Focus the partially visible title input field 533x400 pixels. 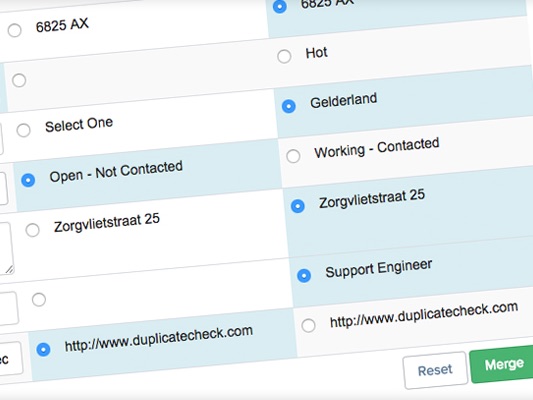tap(8, 308)
